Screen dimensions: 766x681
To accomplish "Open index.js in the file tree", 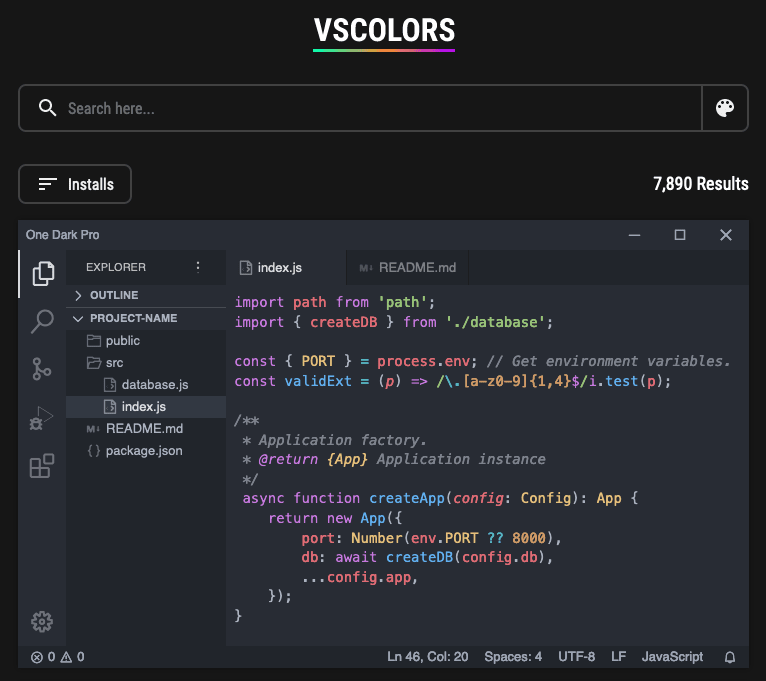I will [x=146, y=406].
